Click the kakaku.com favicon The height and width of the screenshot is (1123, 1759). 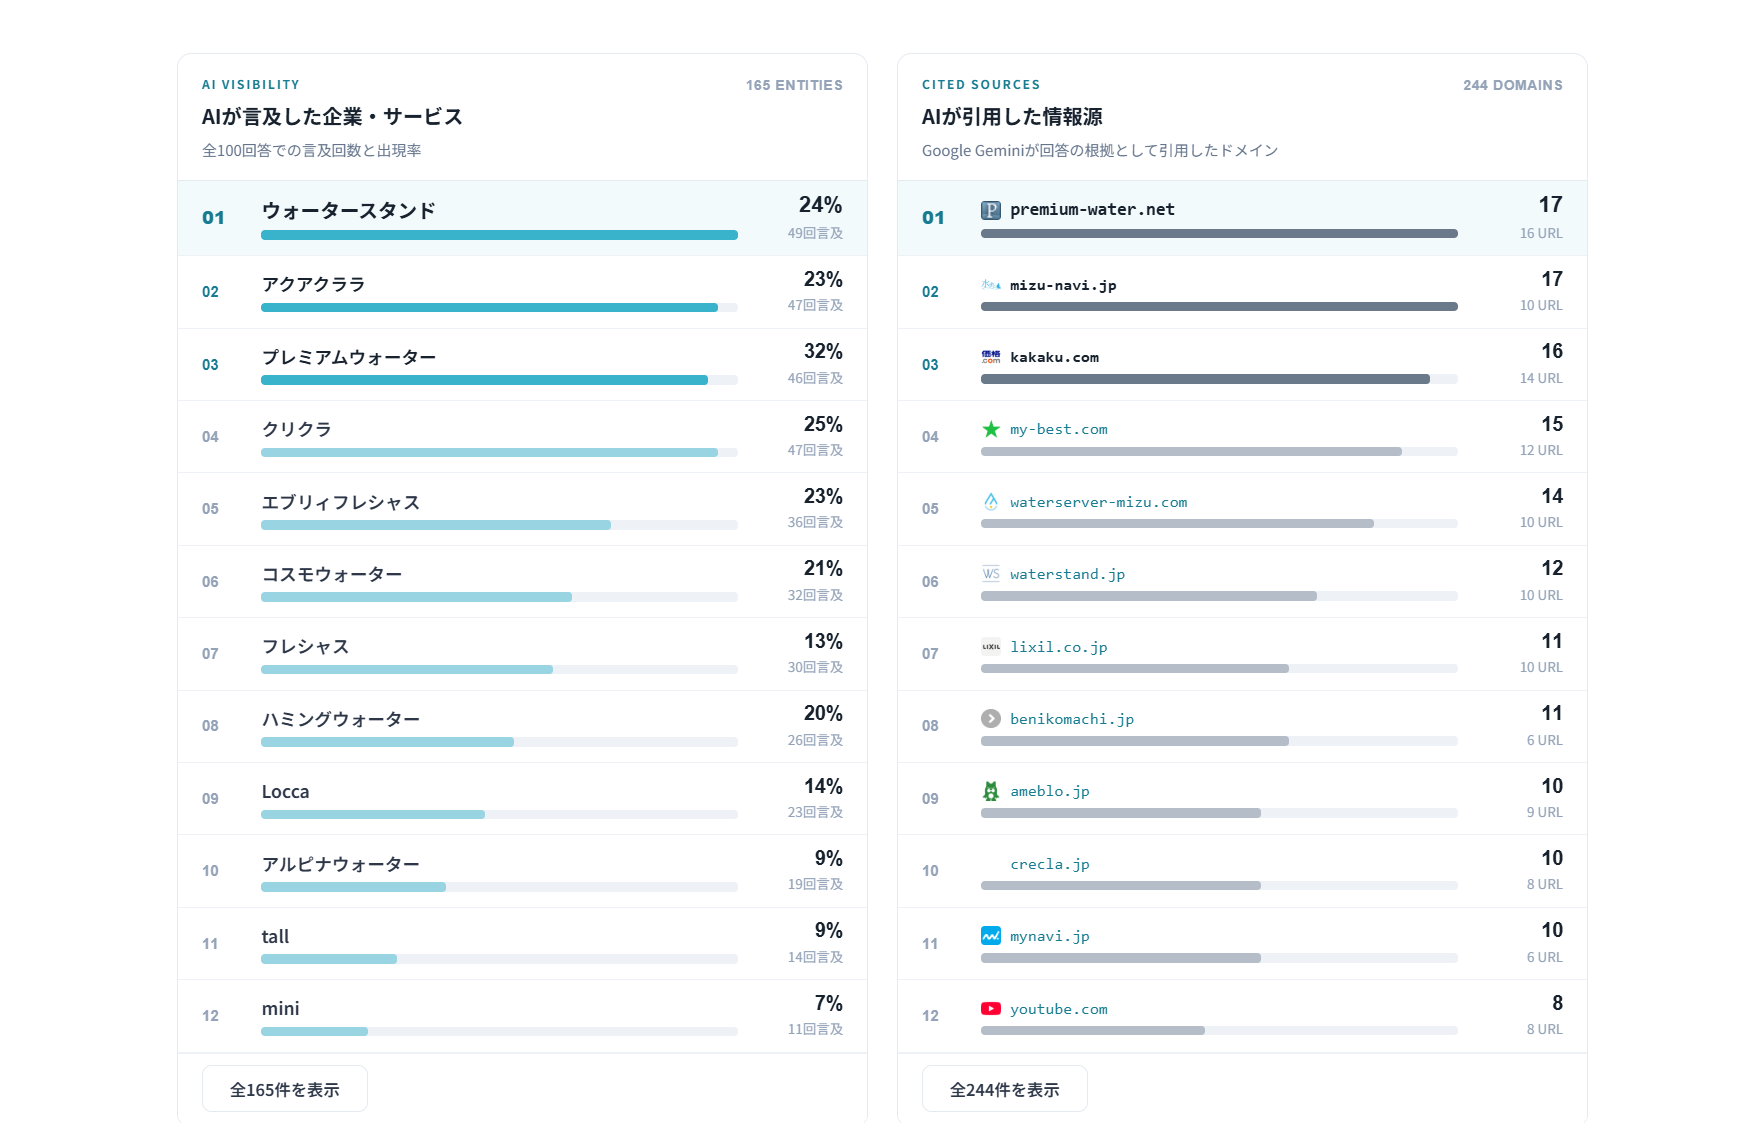click(990, 357)
